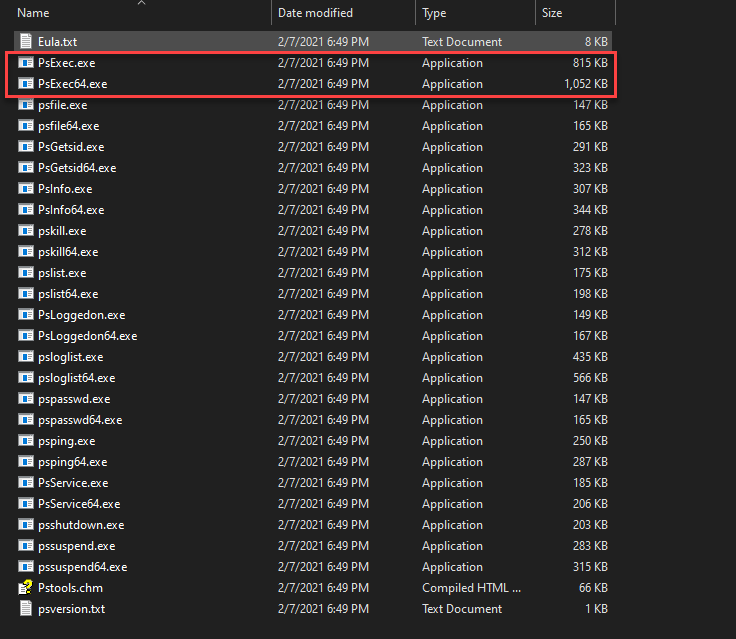The width and height of the screenshot is (736, 639).
Task: Click the psloglist64.exe application icon
Action: (x=26, y=377)
